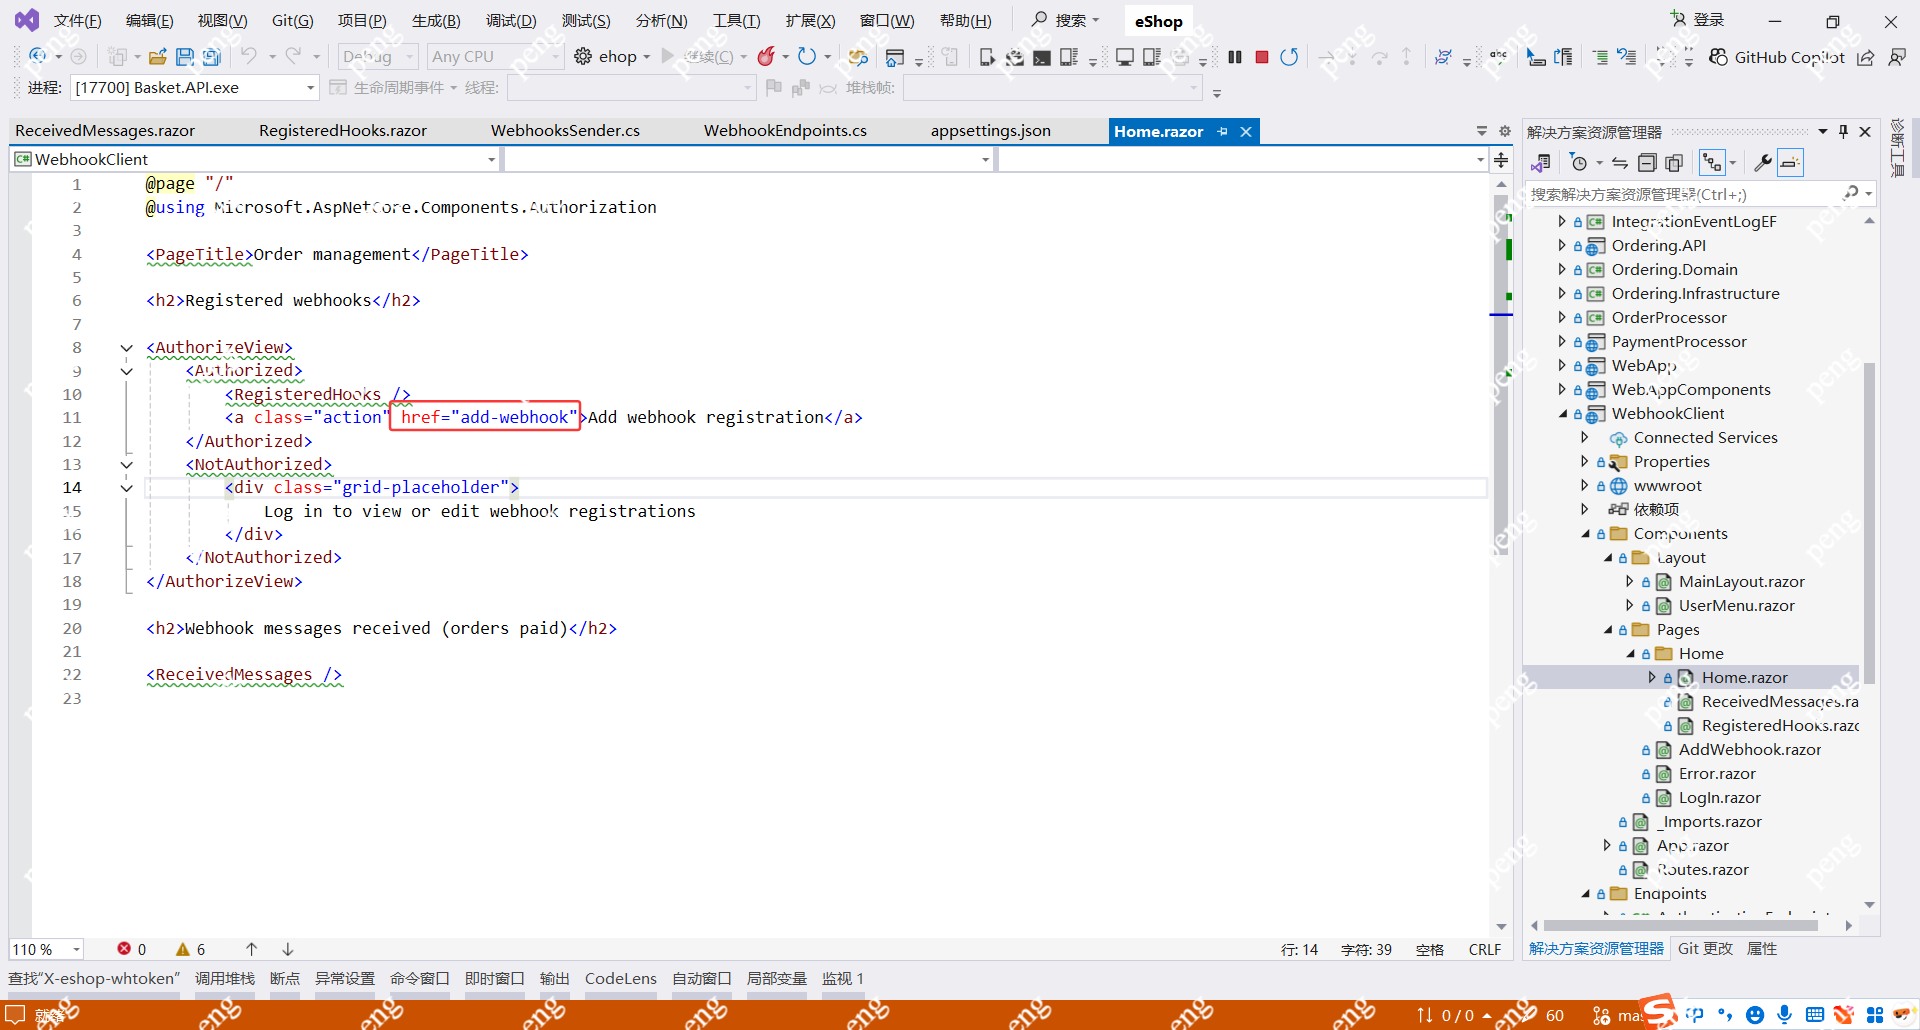Open the WebhookClient project dropdown in the navigation bar
The height and width of the screenshot is (1030, 1920).
click(x=254, y=159)
